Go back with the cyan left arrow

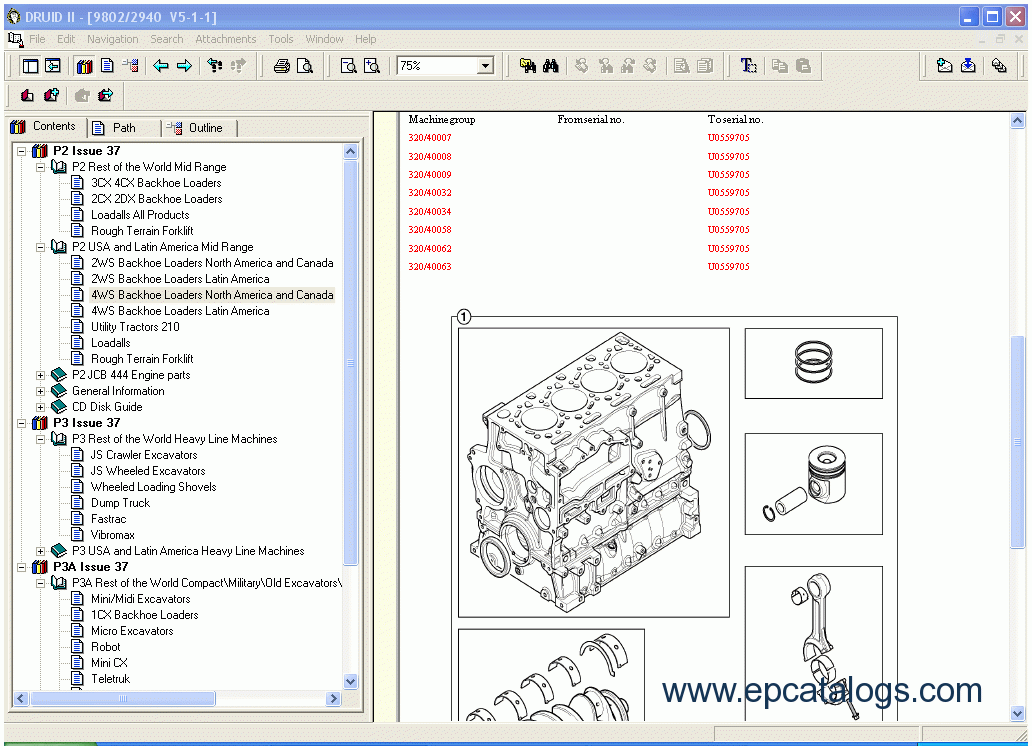[x=161, y=66]
